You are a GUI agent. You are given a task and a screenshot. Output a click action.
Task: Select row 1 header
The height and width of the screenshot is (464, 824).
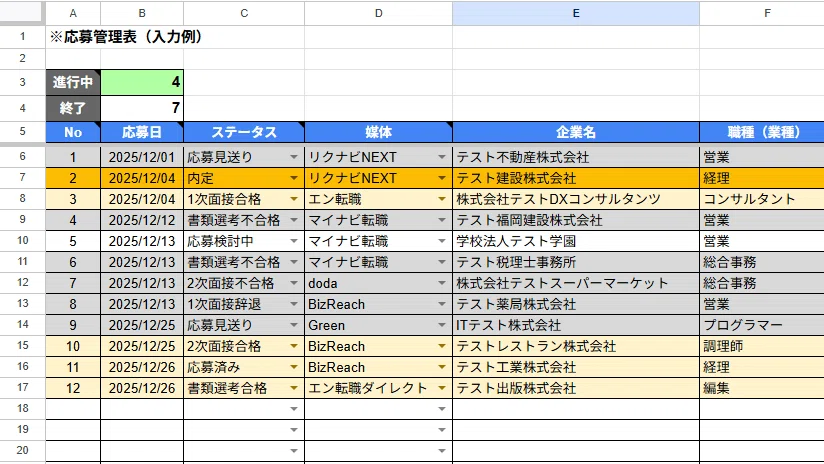point(23,37)
